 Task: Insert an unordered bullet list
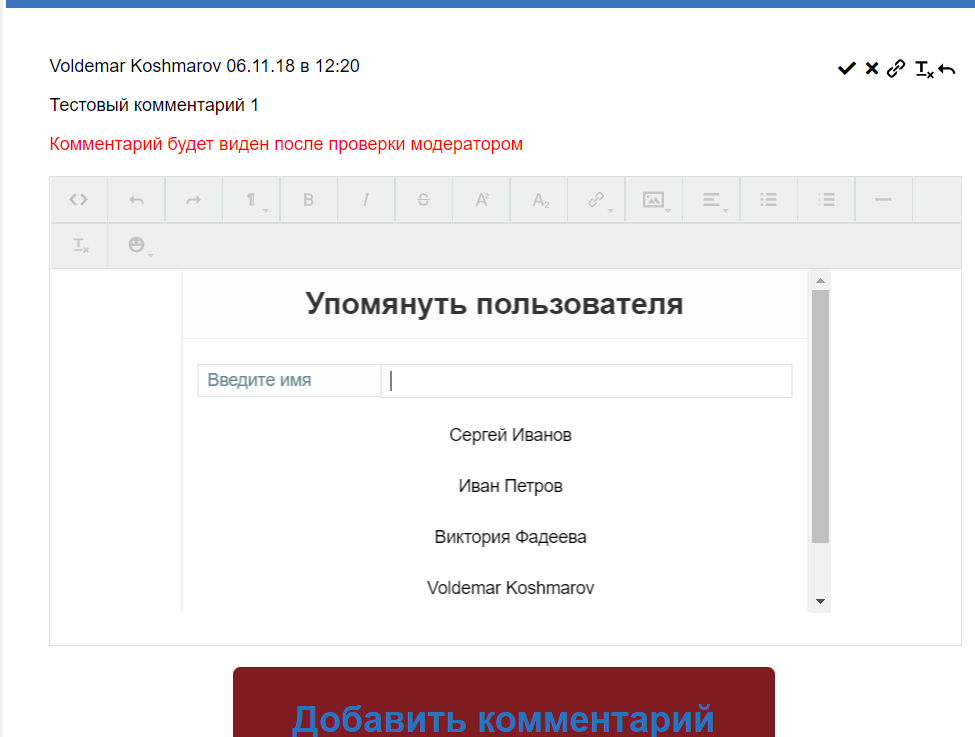pos(768,200)
